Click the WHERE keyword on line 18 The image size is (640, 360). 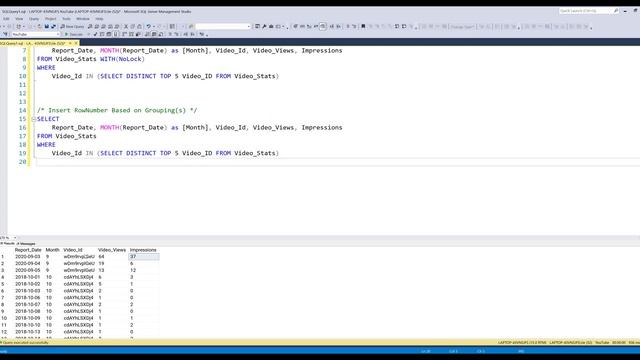tap(46, 144)
